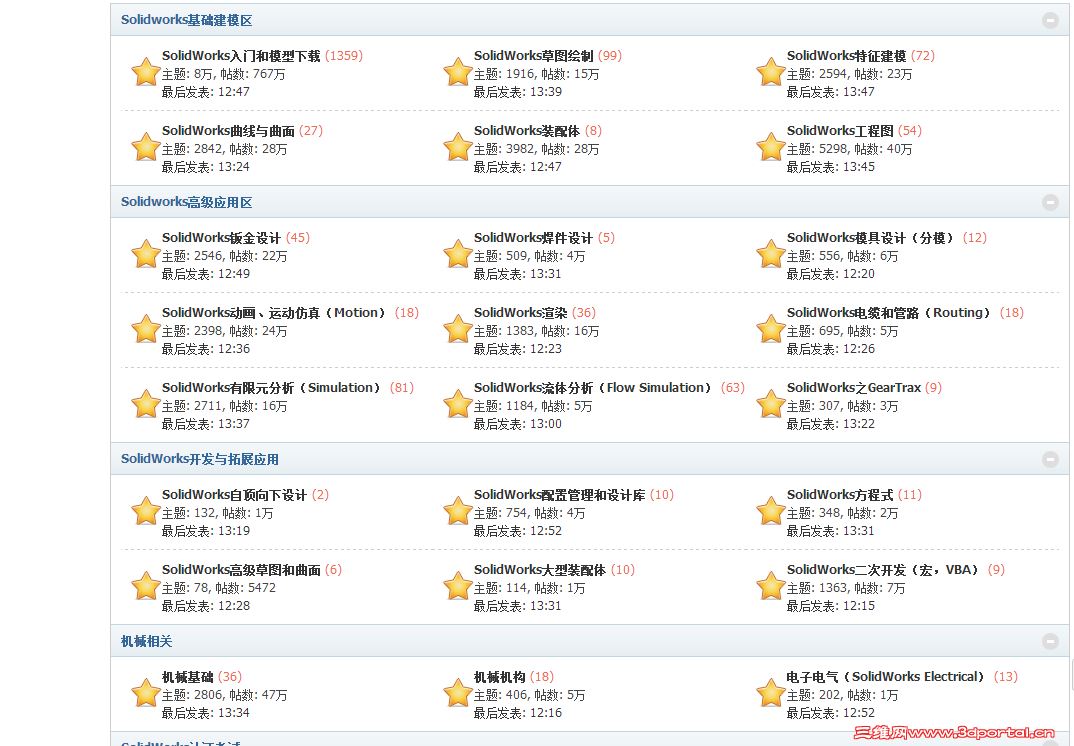Click last post time 13:34 under 机械基础
The height and width of the screenshot is (746, 1074).
(x=234, y=712)
